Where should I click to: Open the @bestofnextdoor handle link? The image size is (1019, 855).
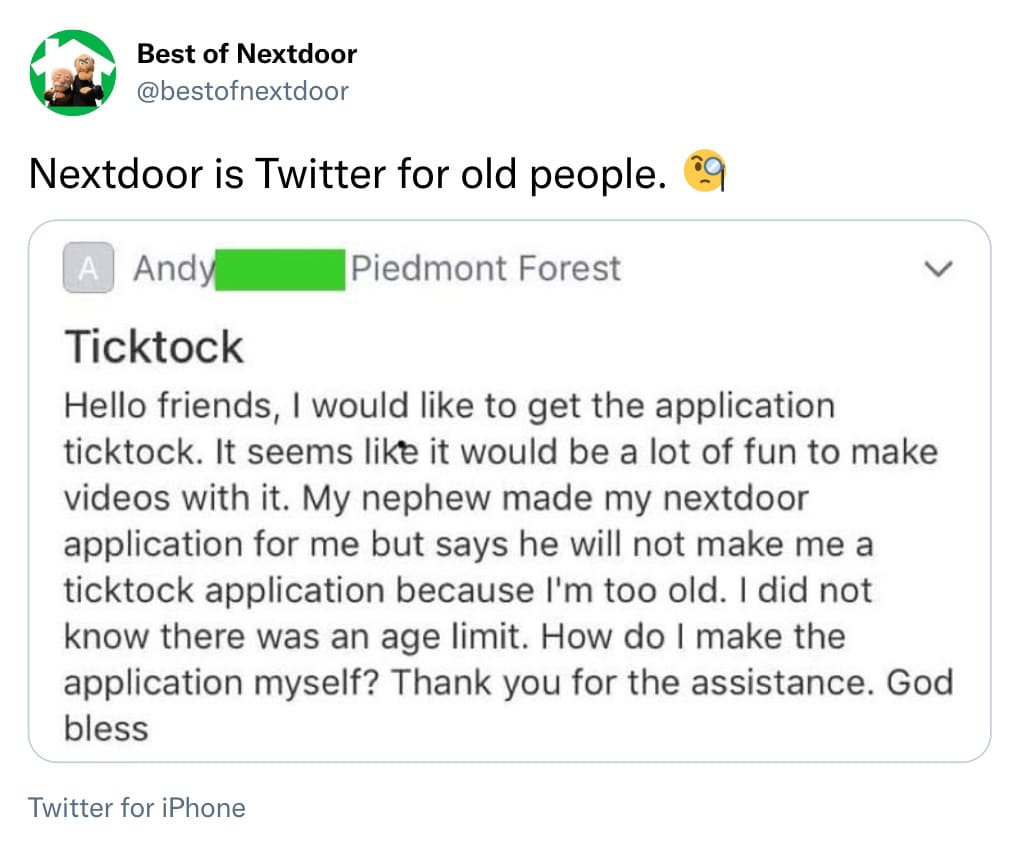[242, 91]
